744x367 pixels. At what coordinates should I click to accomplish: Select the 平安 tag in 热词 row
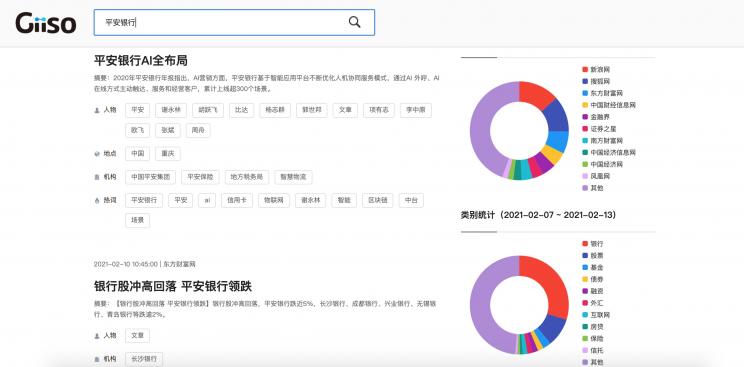click(181, 200)
